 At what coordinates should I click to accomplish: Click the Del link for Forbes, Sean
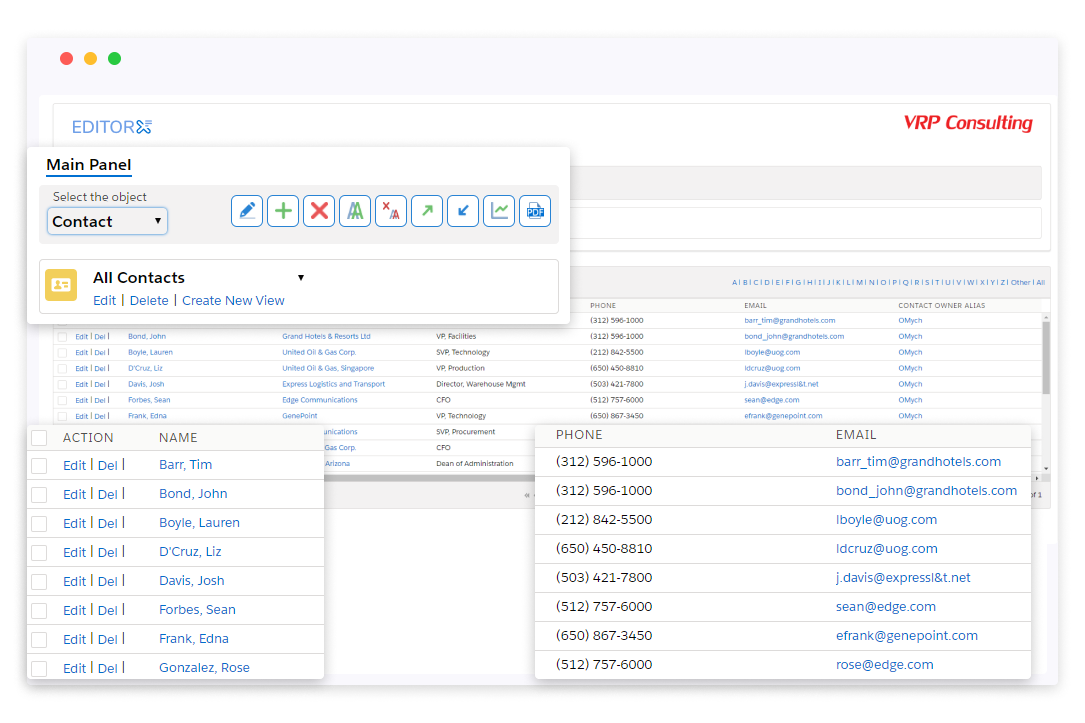107,610
